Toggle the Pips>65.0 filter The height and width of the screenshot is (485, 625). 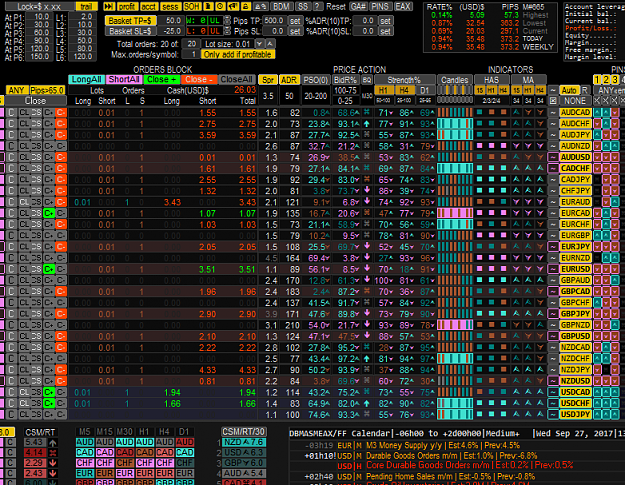click(x=47, y=90)
